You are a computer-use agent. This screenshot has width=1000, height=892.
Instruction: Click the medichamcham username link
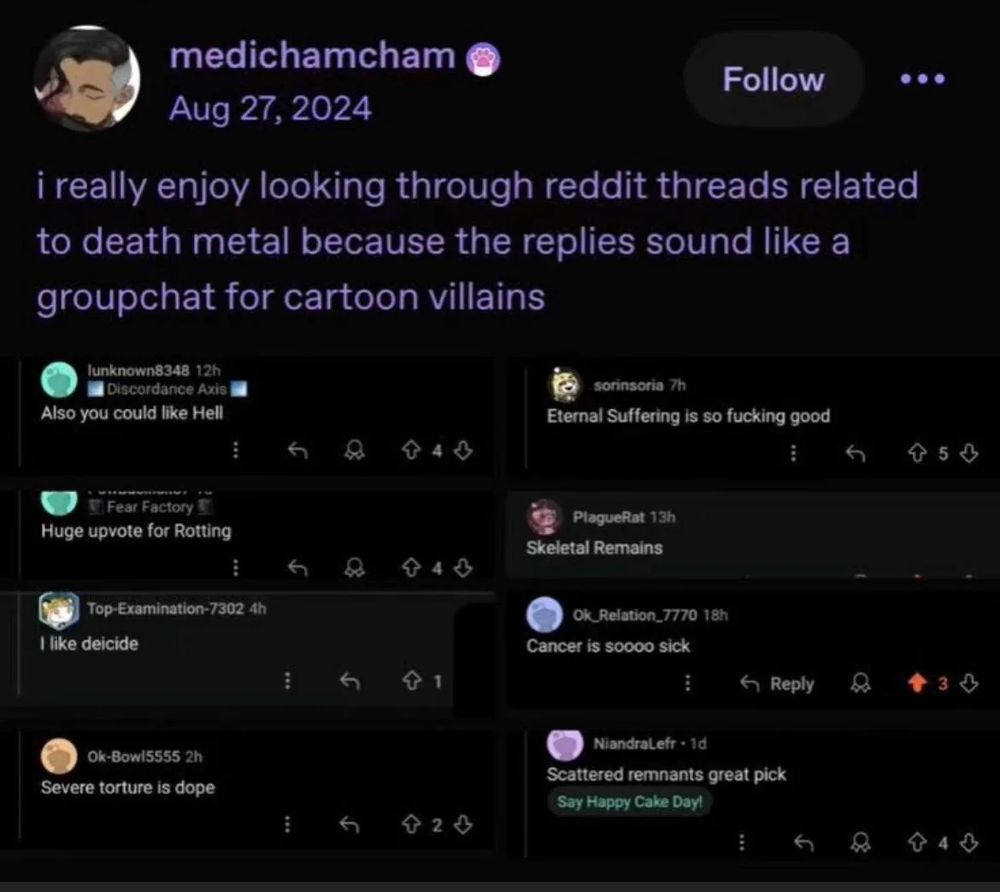[312, 56]
